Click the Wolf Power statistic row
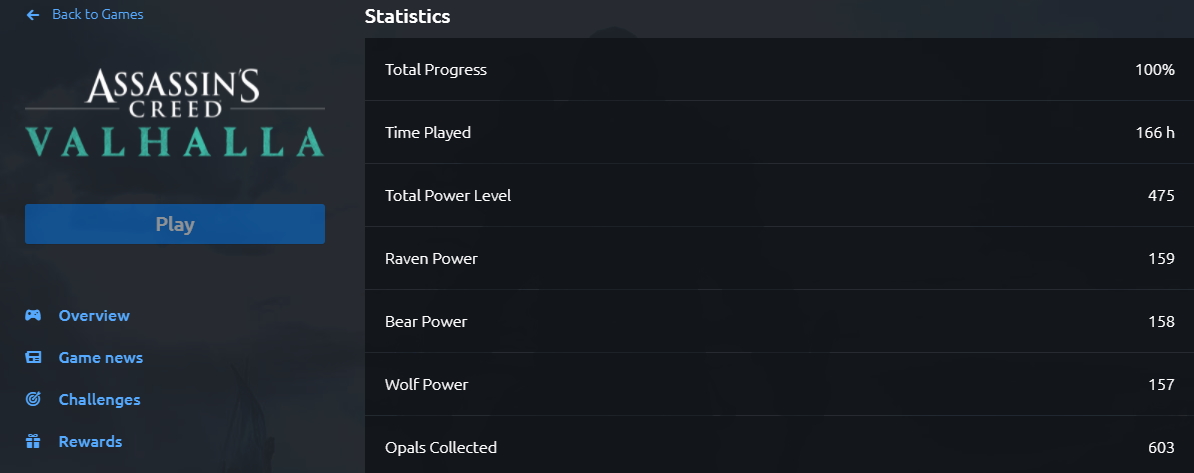This screenshot has height=473, width=1194. tap(779, 385)
